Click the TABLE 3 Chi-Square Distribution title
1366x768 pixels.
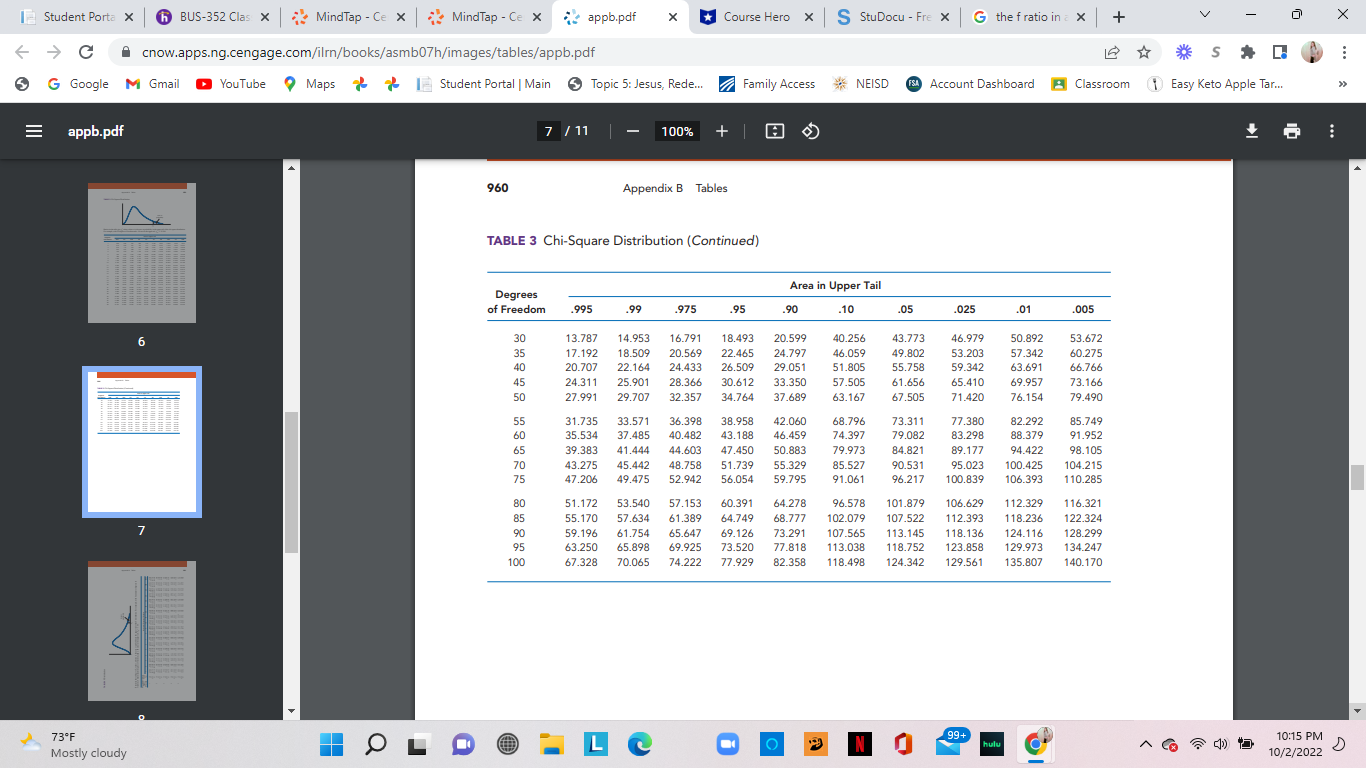click(623, 241)
